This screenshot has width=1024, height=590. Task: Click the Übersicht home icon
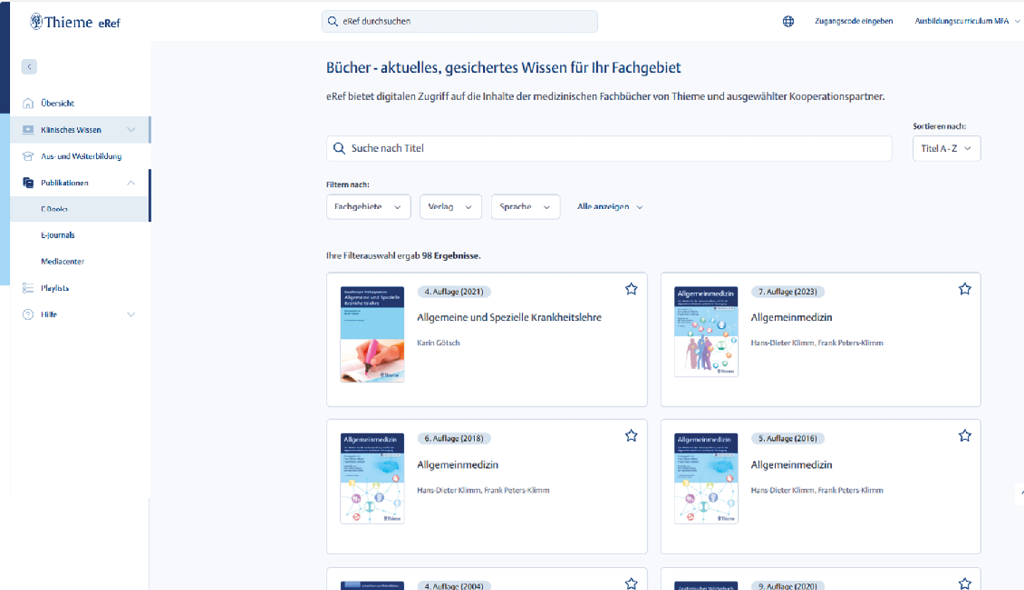point(28,103)
